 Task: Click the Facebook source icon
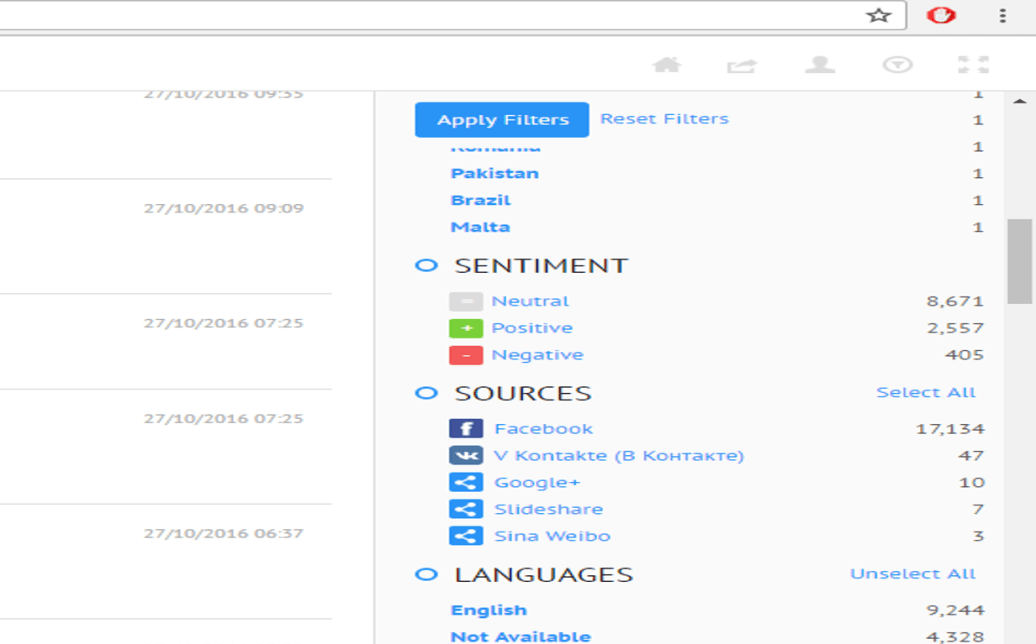pyautogui.click(x=466, y=429)
